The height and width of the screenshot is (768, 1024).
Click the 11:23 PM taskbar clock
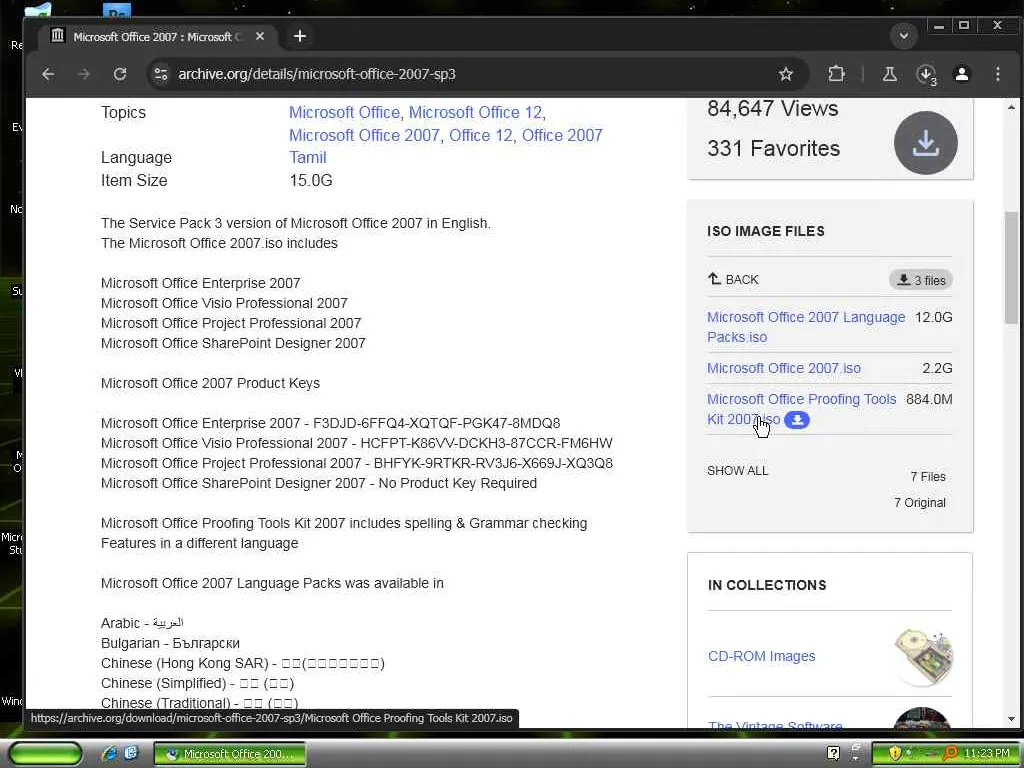[x=986, y=754]
